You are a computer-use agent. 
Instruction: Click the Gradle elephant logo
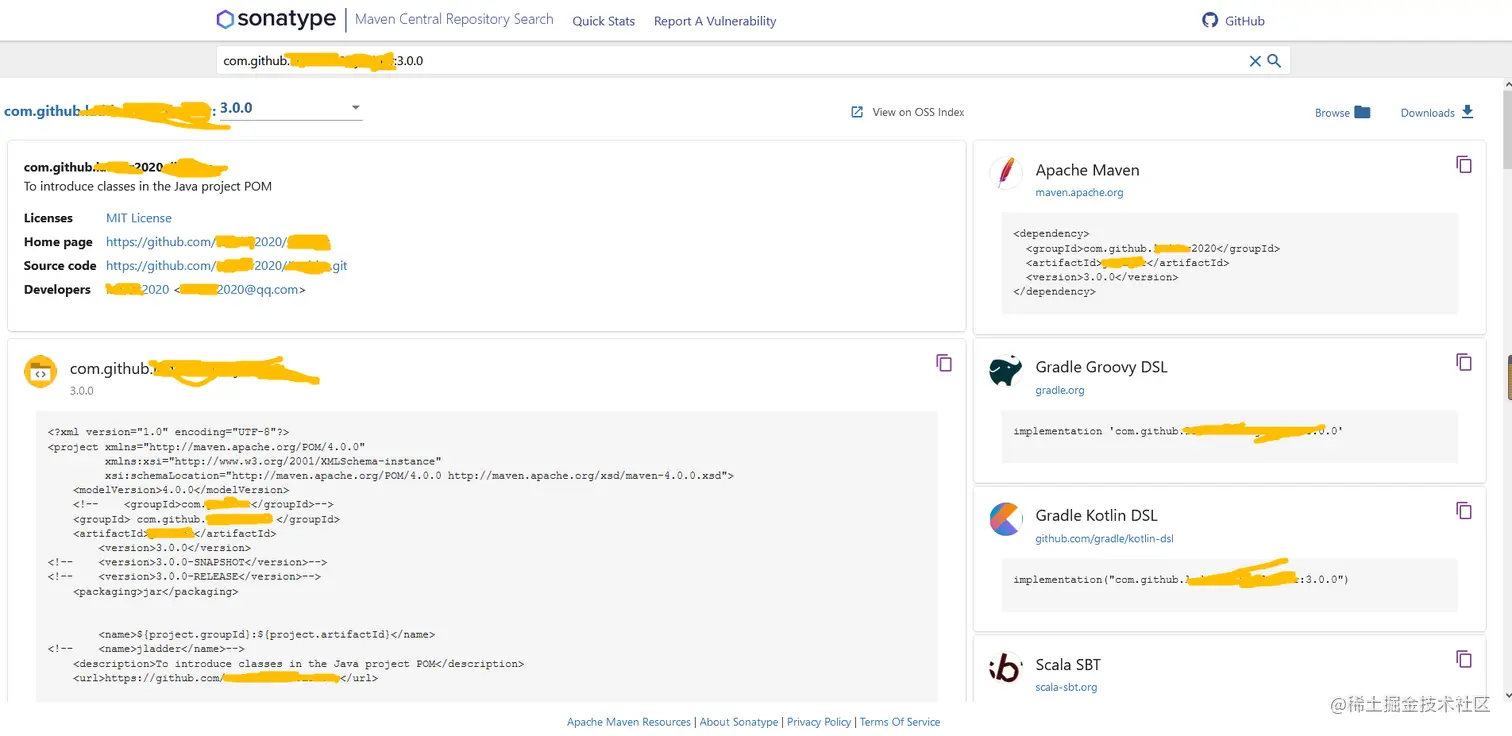[1006, 371]
